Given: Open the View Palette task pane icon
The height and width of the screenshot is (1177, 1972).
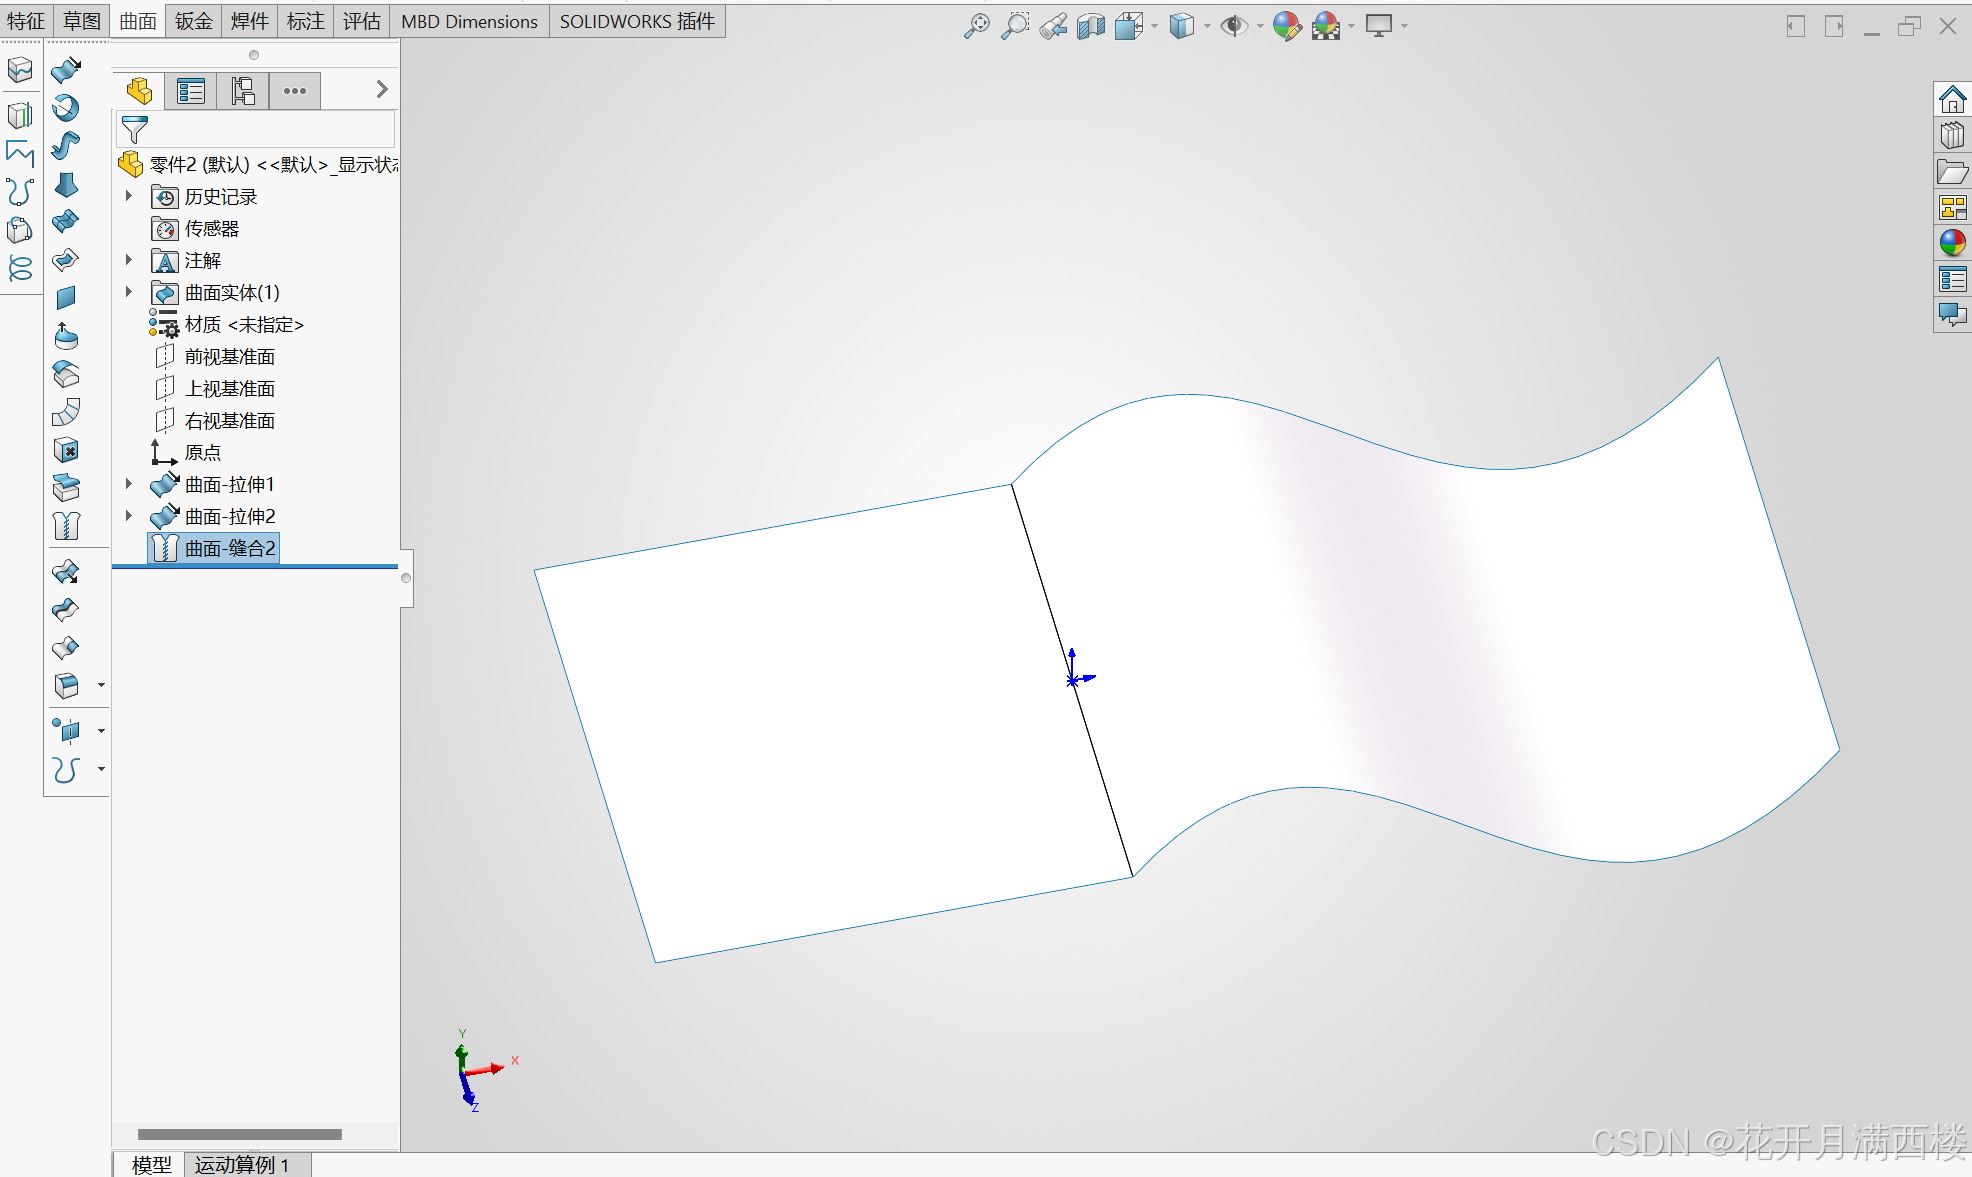Looking at the screenshot, I should click(x=1952, y=207).
